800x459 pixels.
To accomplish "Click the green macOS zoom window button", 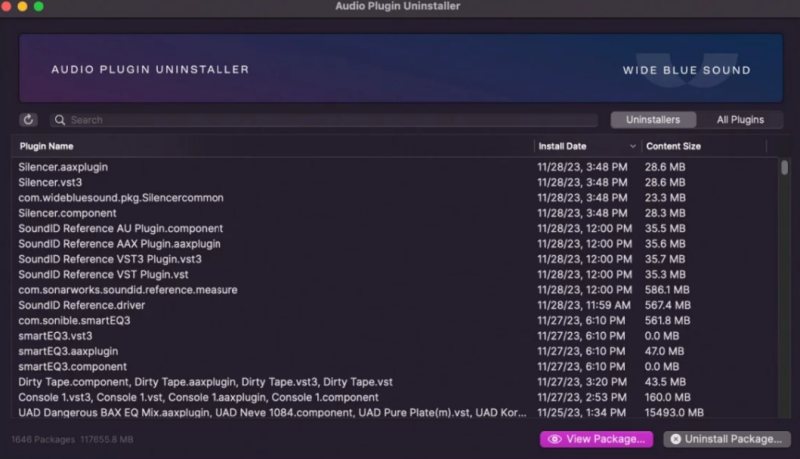I will point(38,6).
